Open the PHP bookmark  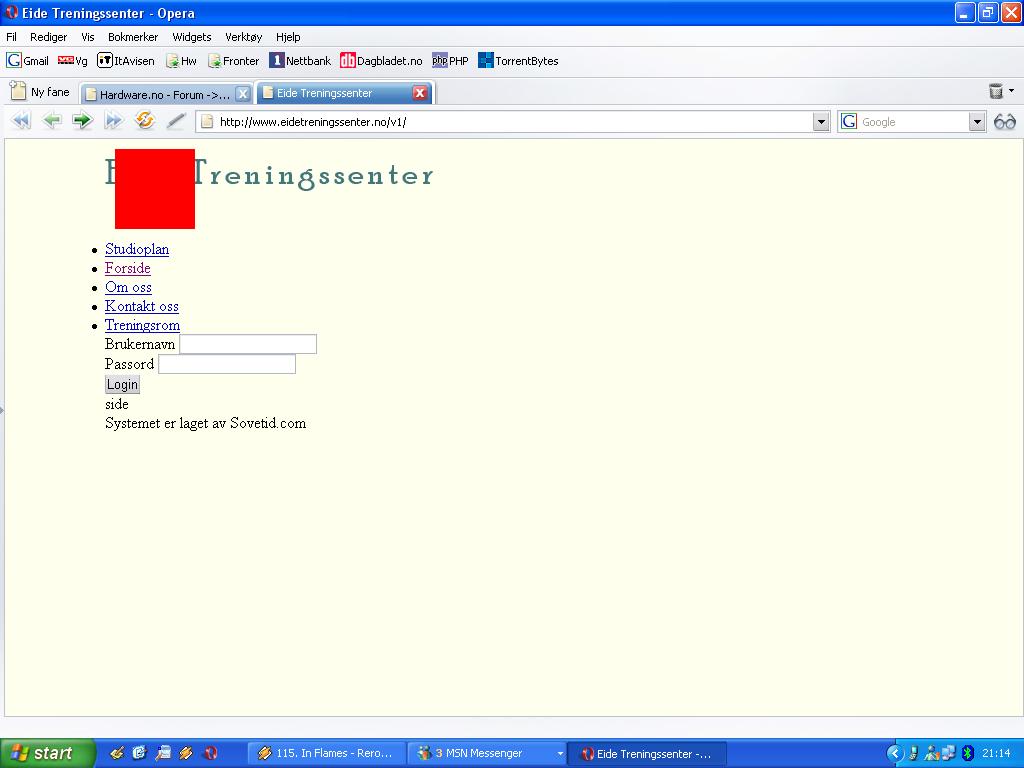pos(451,61)
